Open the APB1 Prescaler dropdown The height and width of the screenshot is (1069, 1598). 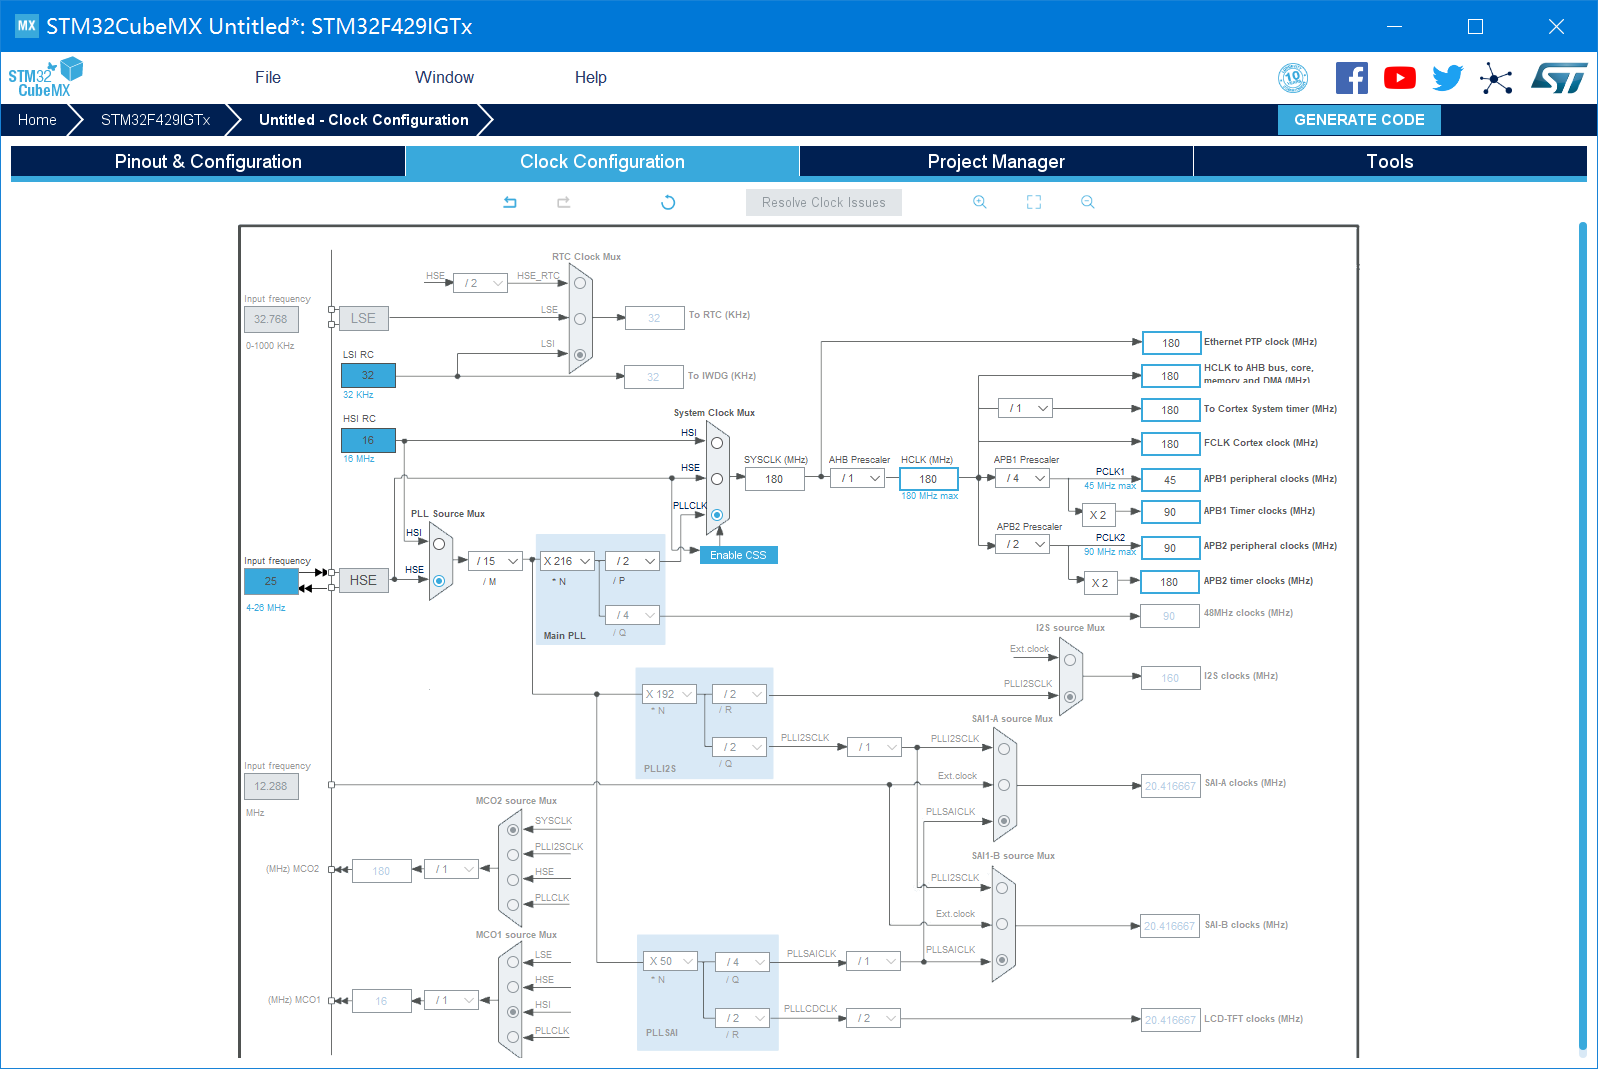click(1024, 478)
